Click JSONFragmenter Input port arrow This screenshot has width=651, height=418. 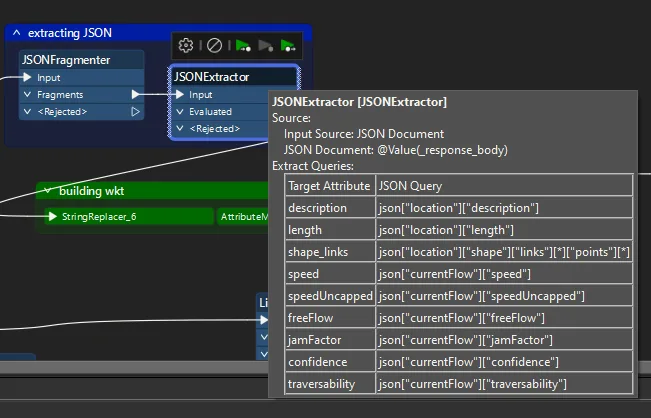tap(27, 77)
